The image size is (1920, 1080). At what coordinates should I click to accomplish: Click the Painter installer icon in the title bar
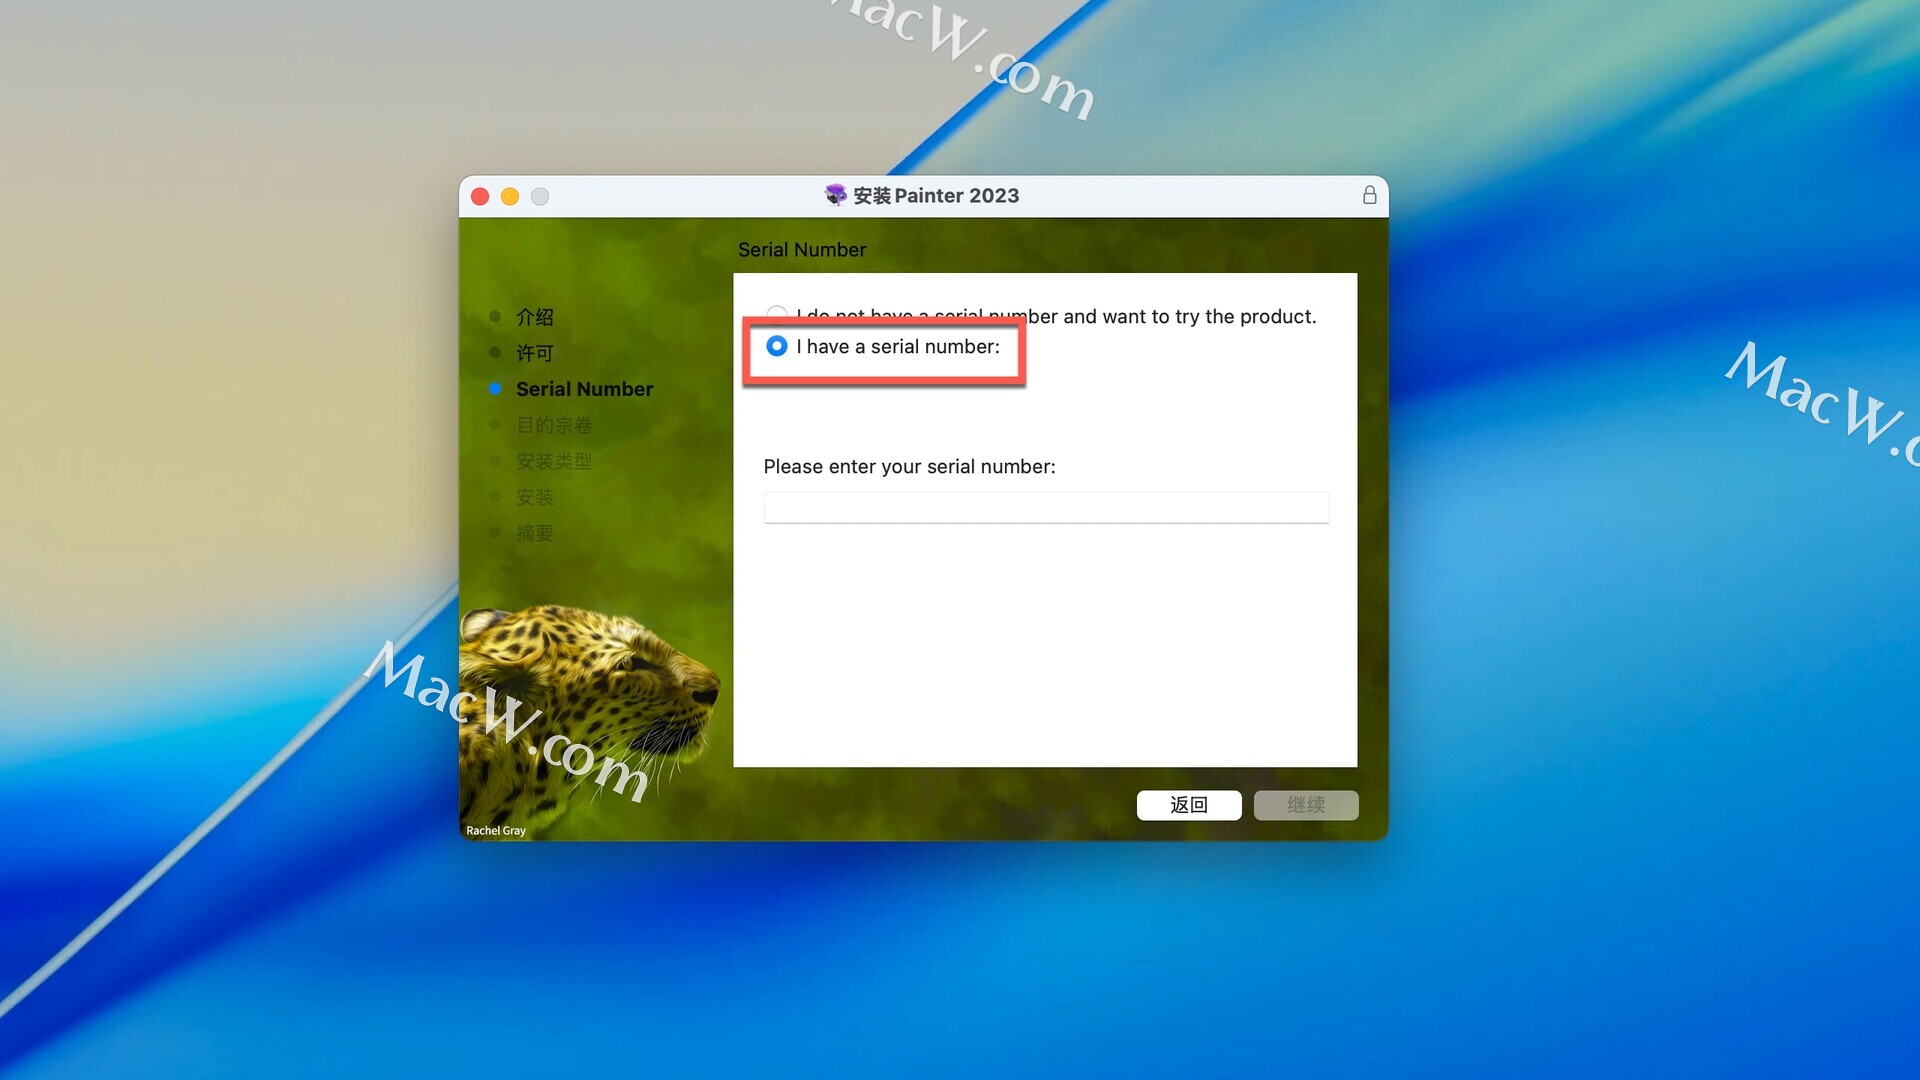[x=836, y=195]
